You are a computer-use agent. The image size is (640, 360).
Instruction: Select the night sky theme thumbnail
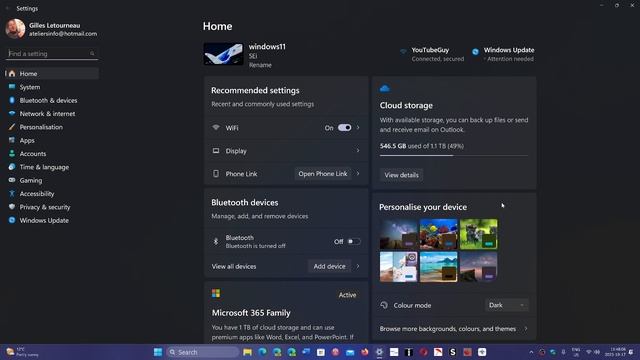[398, 234]
